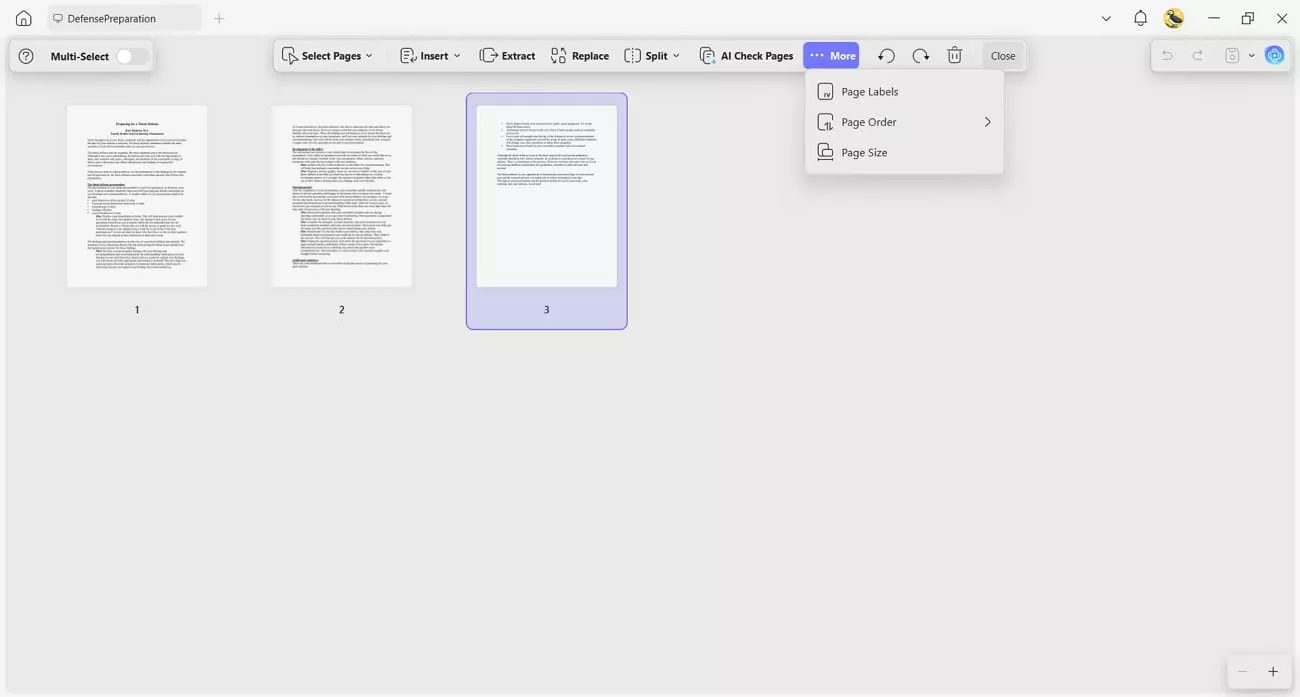Screen dimensions: 1300x697
Task: Close the page organizer with Close button
Action: click(x=1002, y=55)
